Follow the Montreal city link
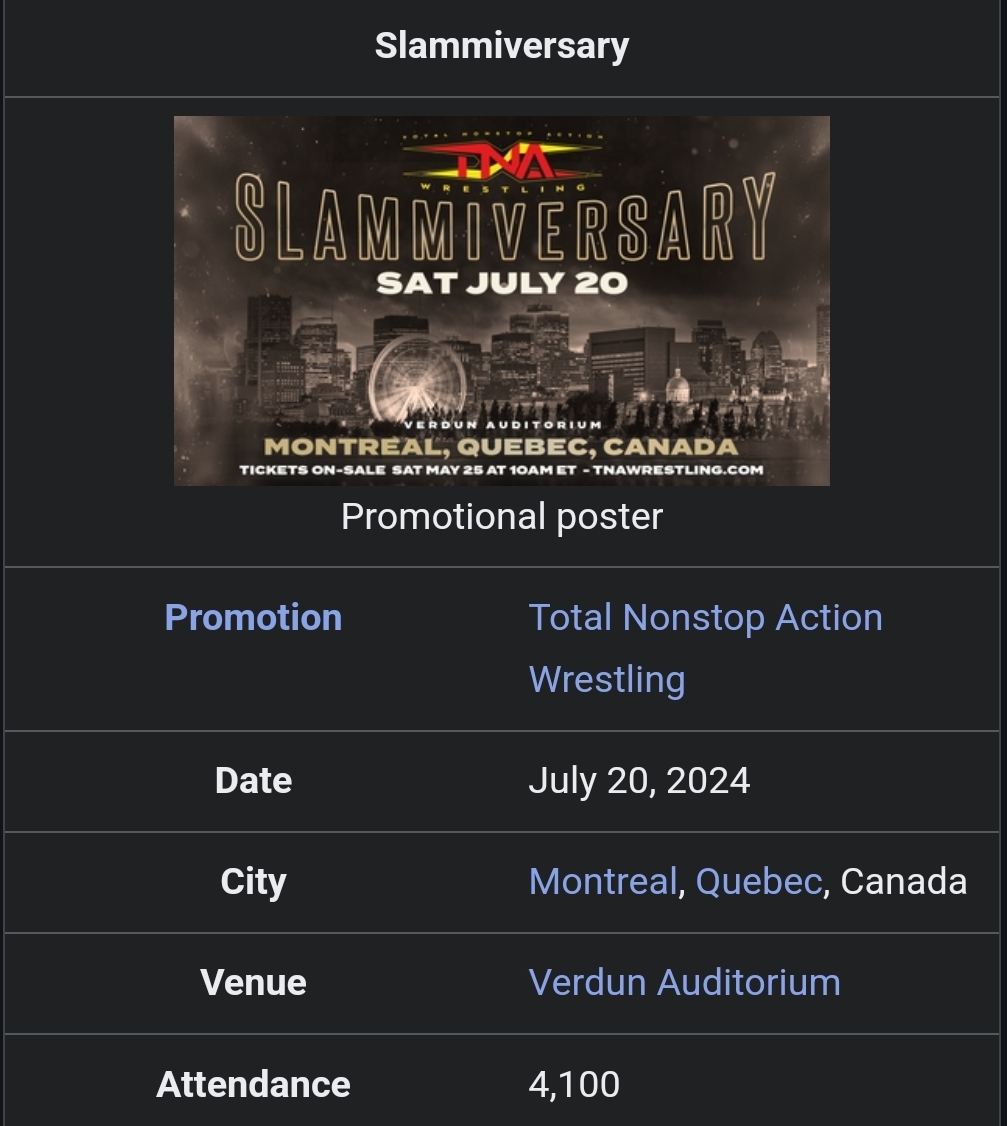Viewport: 1007px width, 1126px height. point(602,881)
